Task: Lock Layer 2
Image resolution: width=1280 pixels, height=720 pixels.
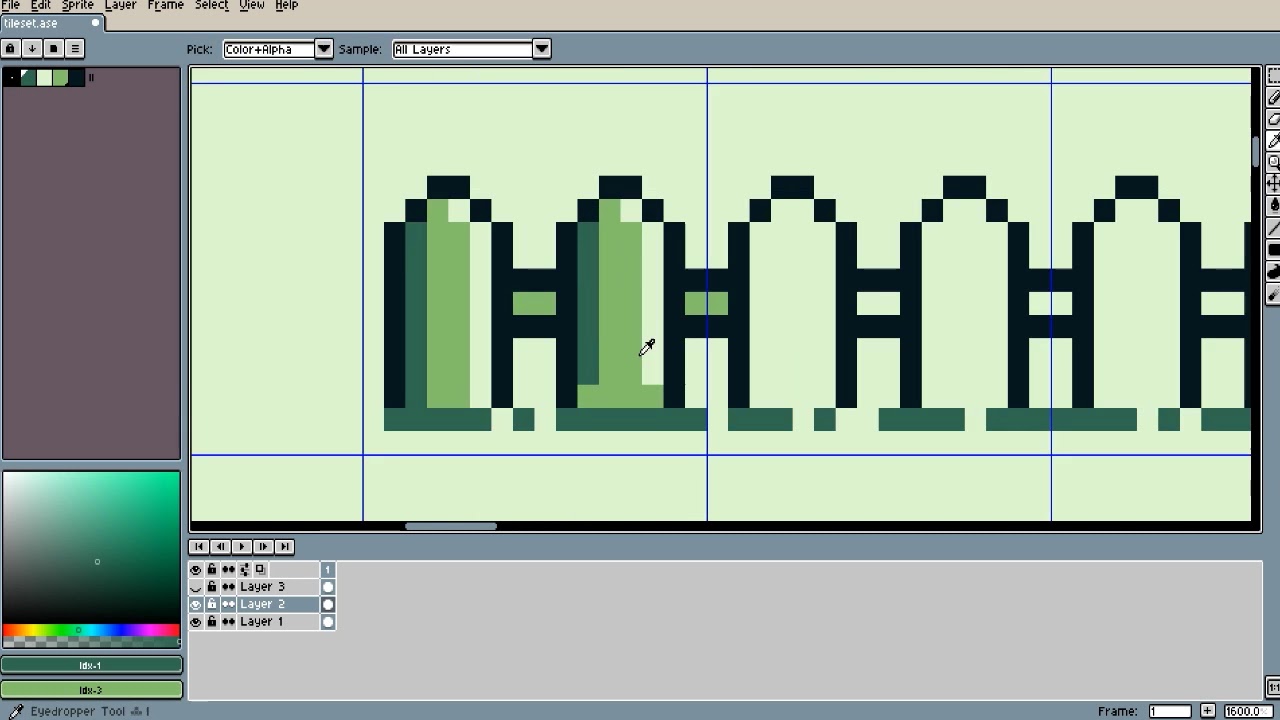Action: tap(211, 604)
